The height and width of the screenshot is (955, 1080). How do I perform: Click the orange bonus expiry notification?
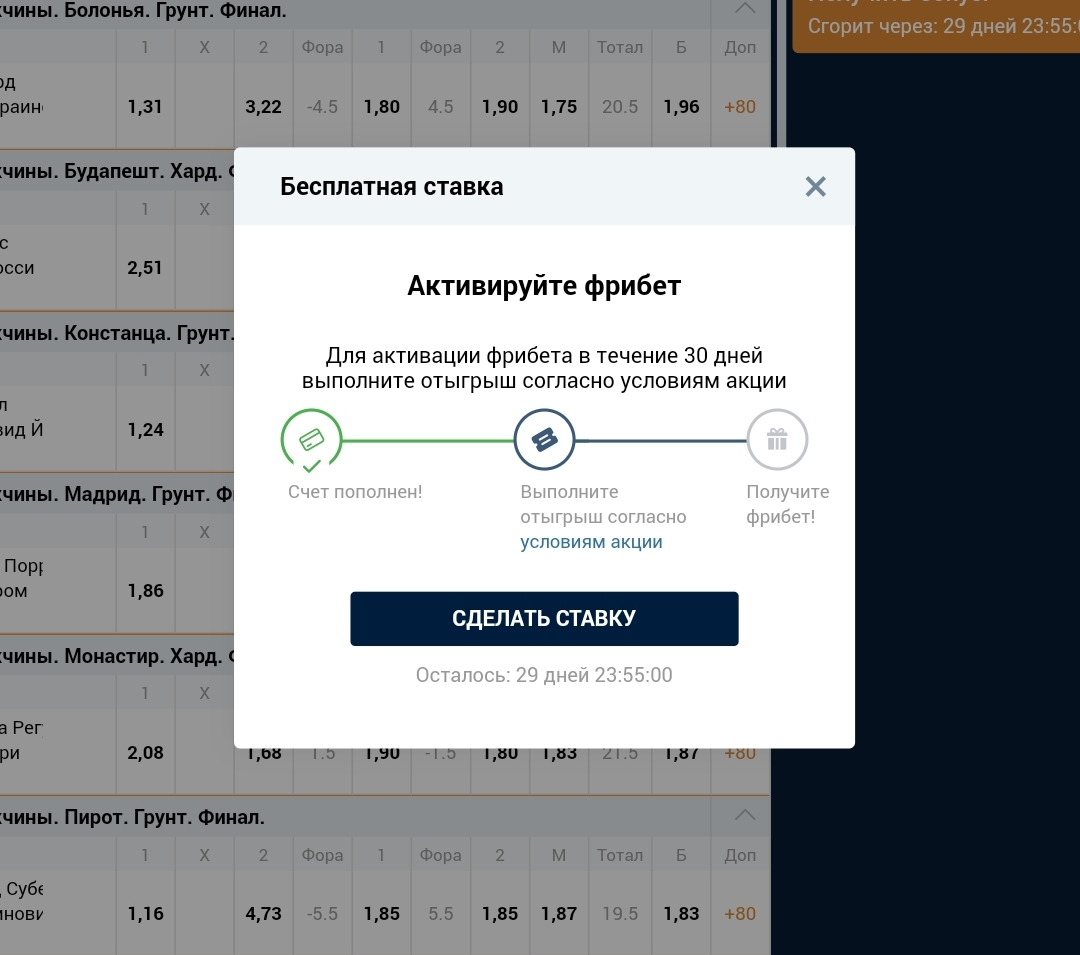(x=935, y=25)
